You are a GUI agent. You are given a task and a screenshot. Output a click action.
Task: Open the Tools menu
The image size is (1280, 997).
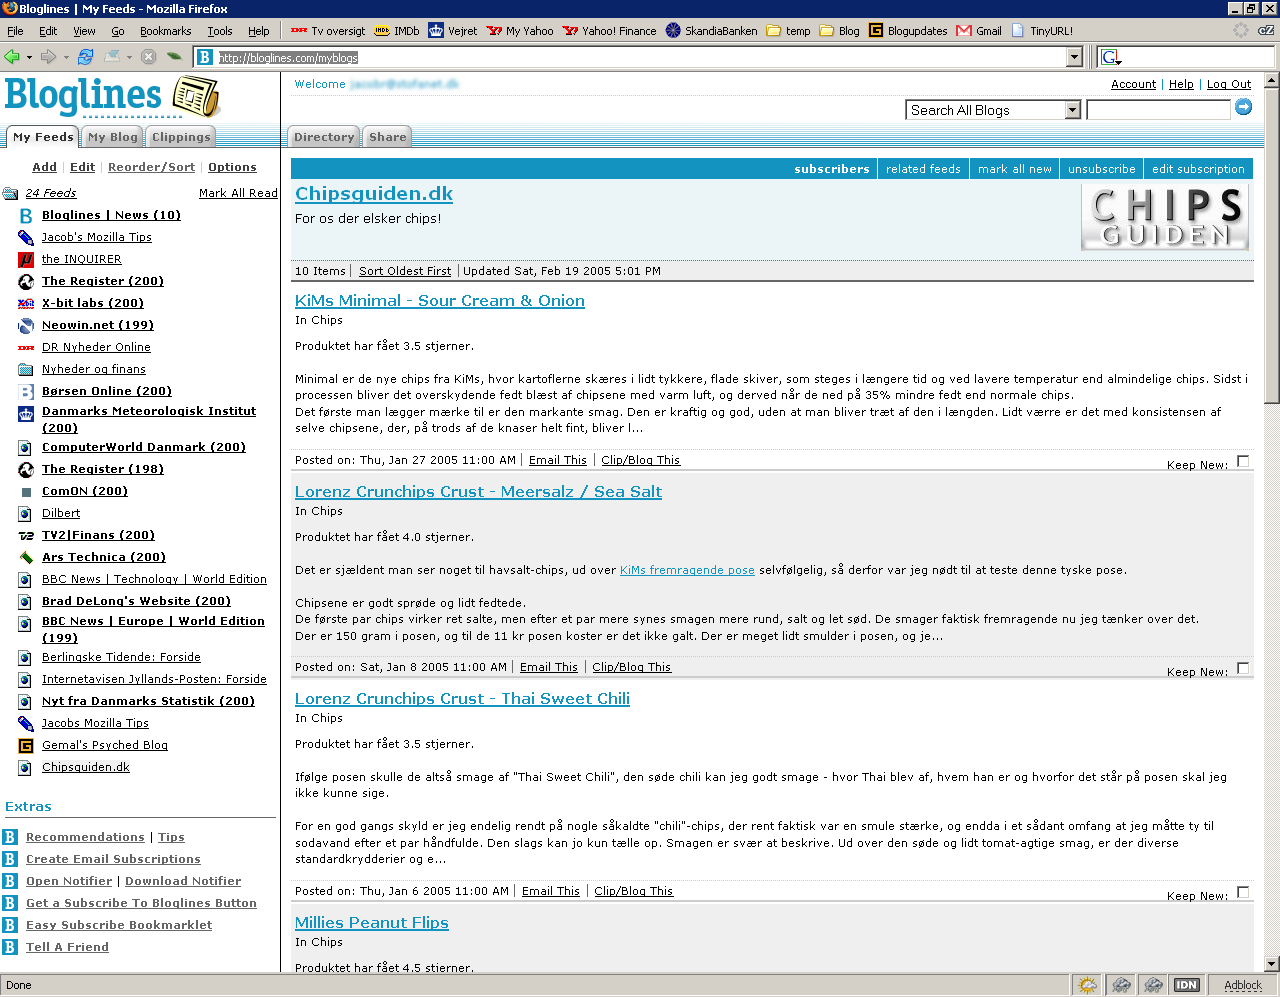pyautogui.click(x=219, y=31)
